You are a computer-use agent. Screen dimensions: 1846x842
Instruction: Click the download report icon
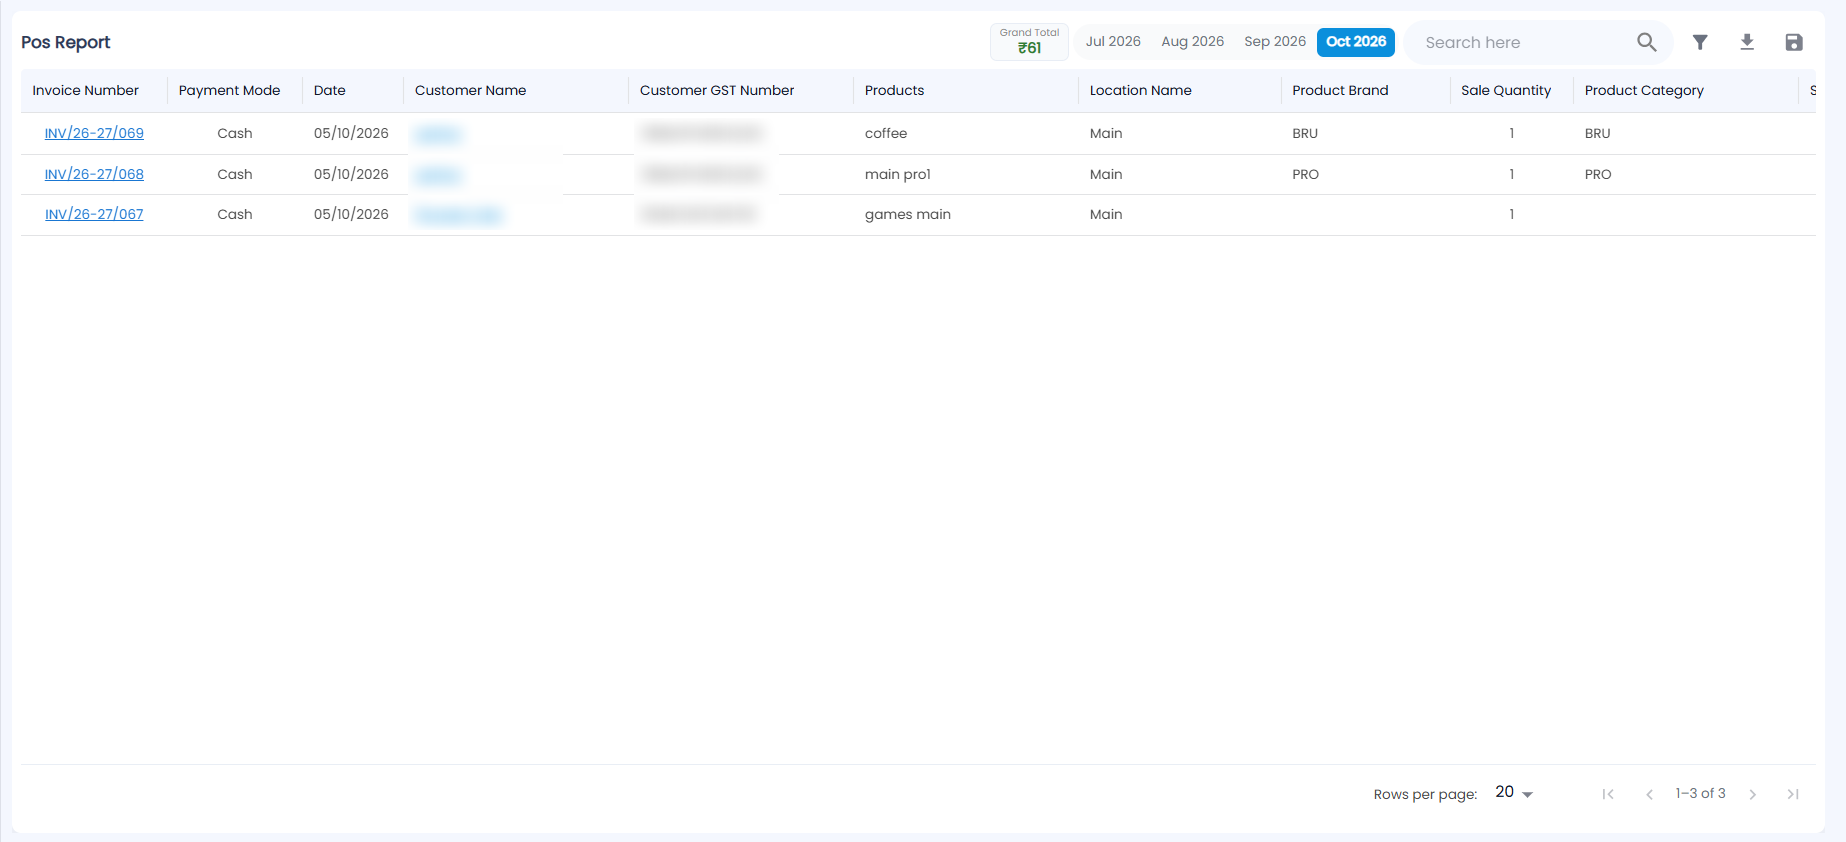1747,42
